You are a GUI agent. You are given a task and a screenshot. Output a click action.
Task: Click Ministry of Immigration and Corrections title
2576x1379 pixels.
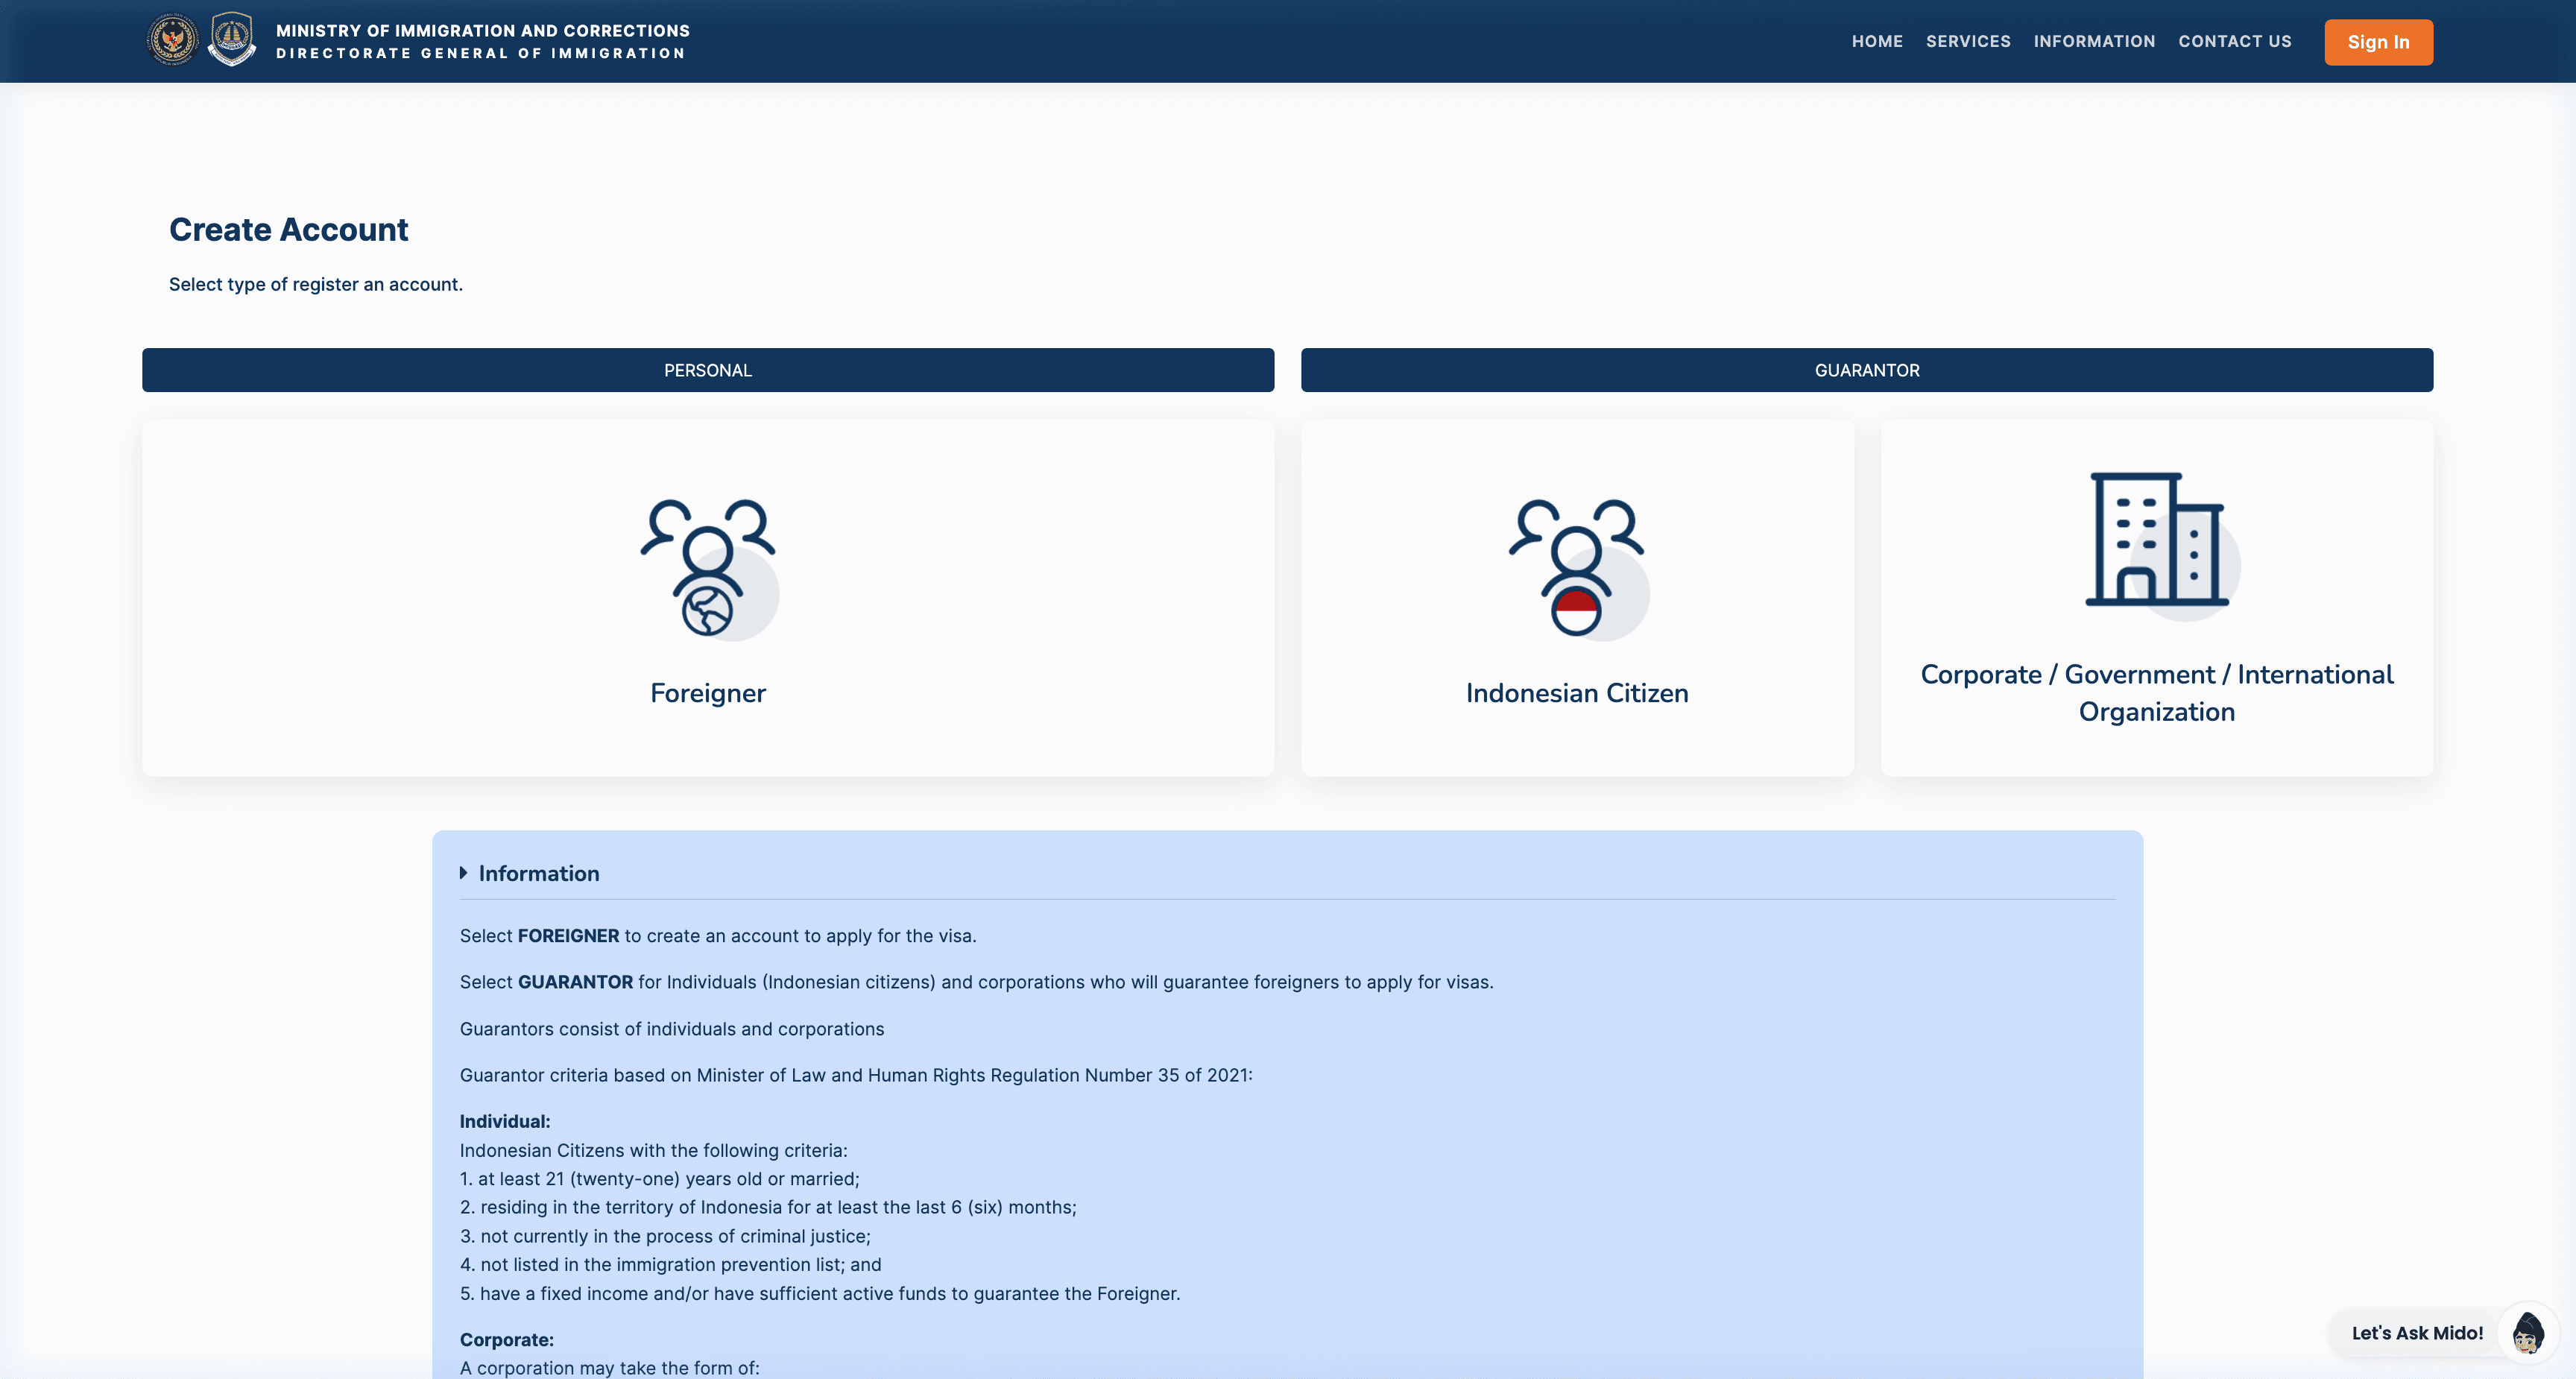click(482, 31)
